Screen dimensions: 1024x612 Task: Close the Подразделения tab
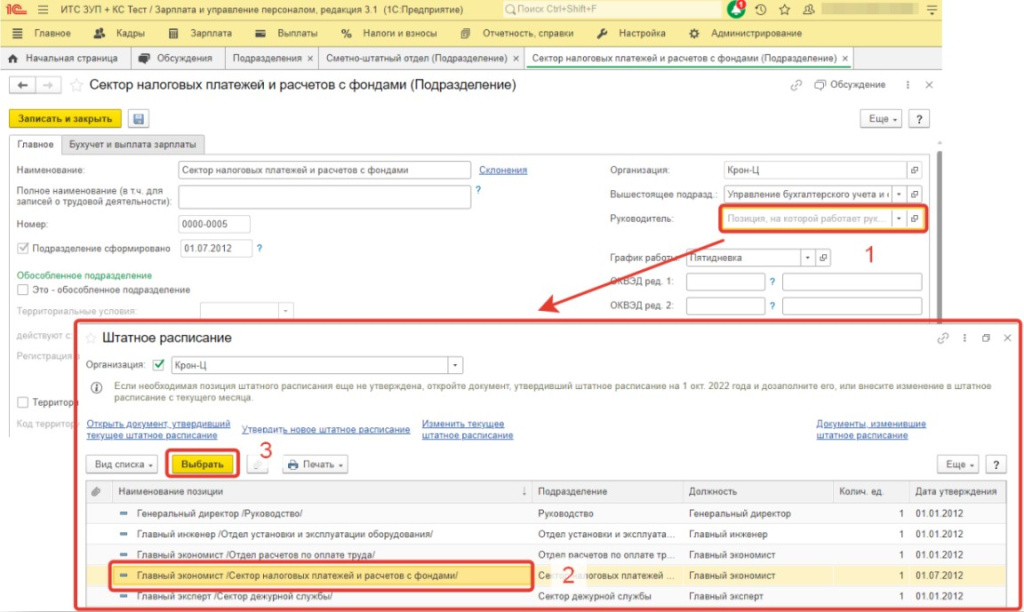click(310, 58)
